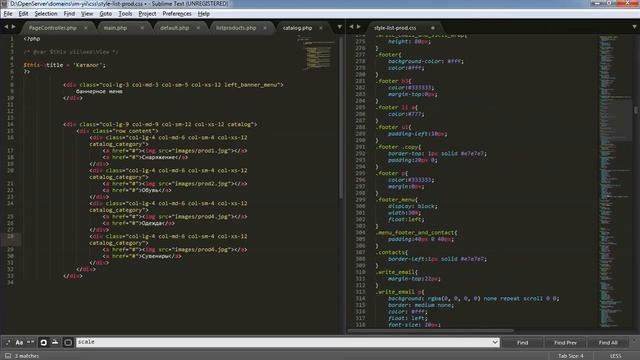Open the Tools menu
This screenshot has width=640, height=360.
(125, 13)
